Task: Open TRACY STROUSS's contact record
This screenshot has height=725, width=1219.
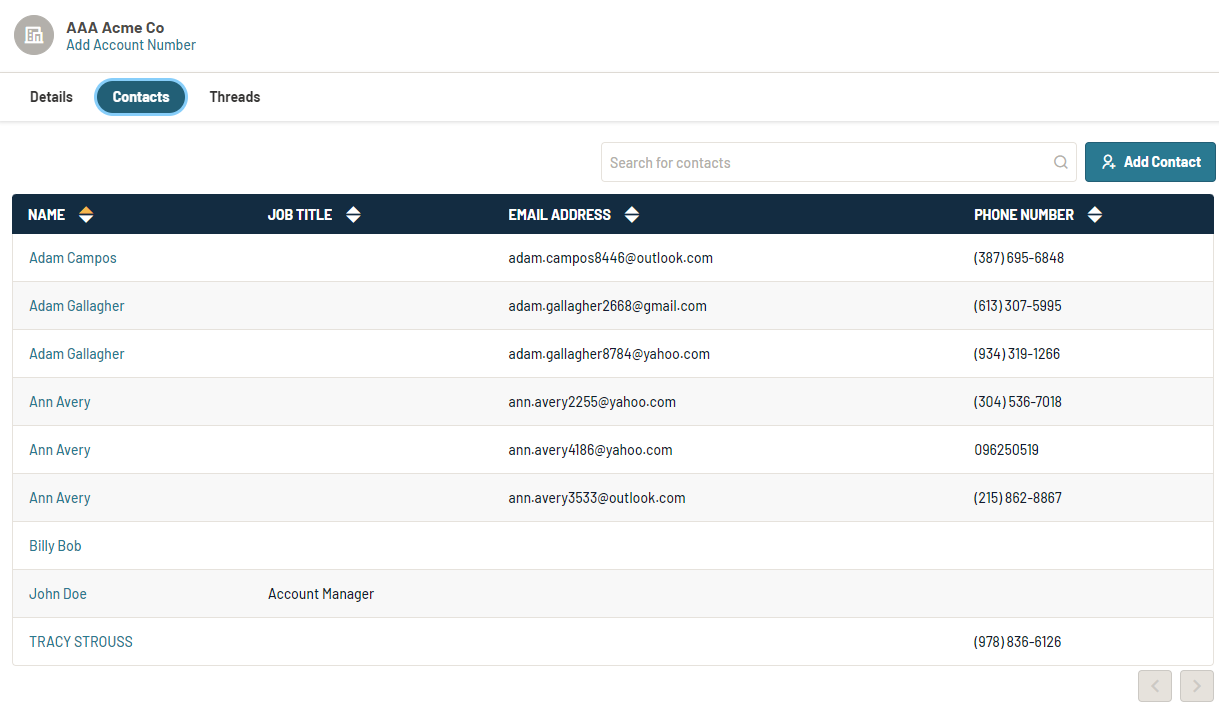Action: coord(81,641)
